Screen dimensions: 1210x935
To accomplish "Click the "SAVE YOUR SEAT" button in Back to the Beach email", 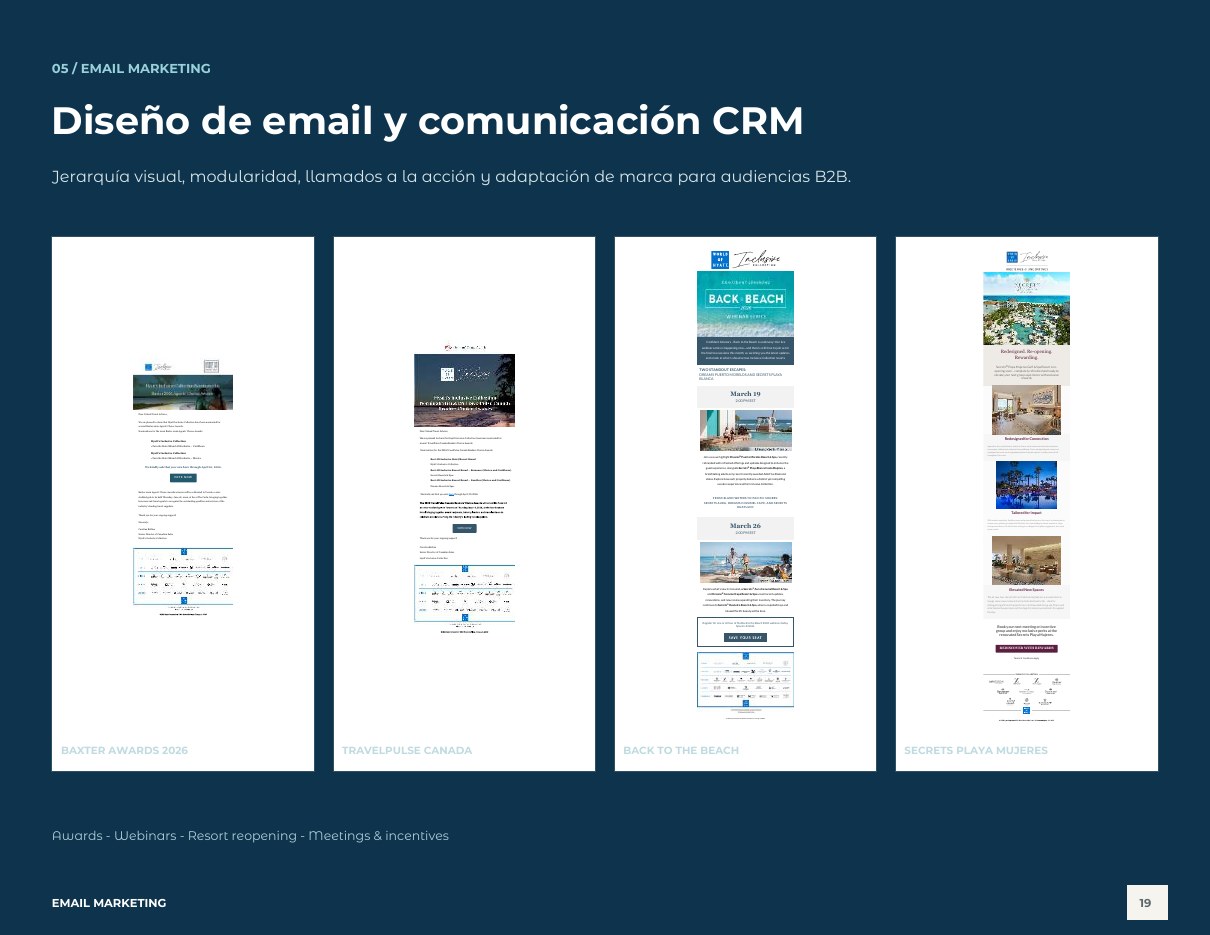I will click(x=745, y=637).
